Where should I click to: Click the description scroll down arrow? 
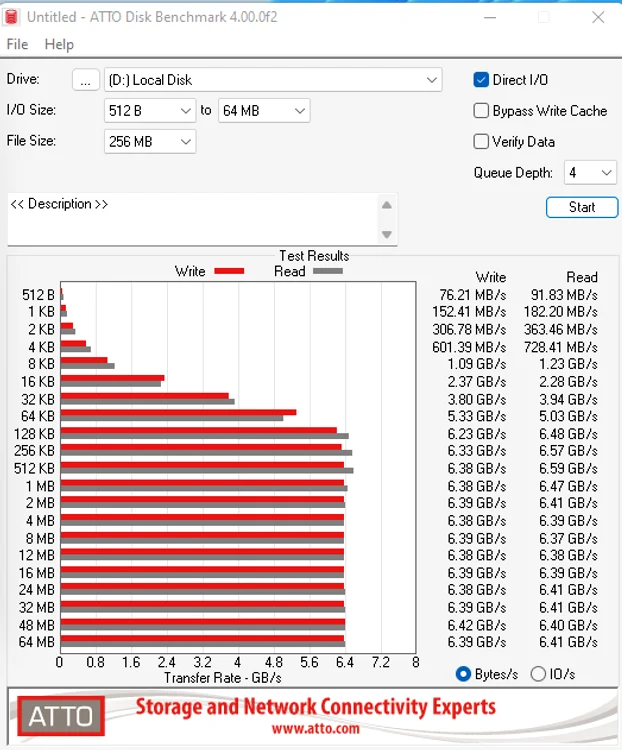387,234
